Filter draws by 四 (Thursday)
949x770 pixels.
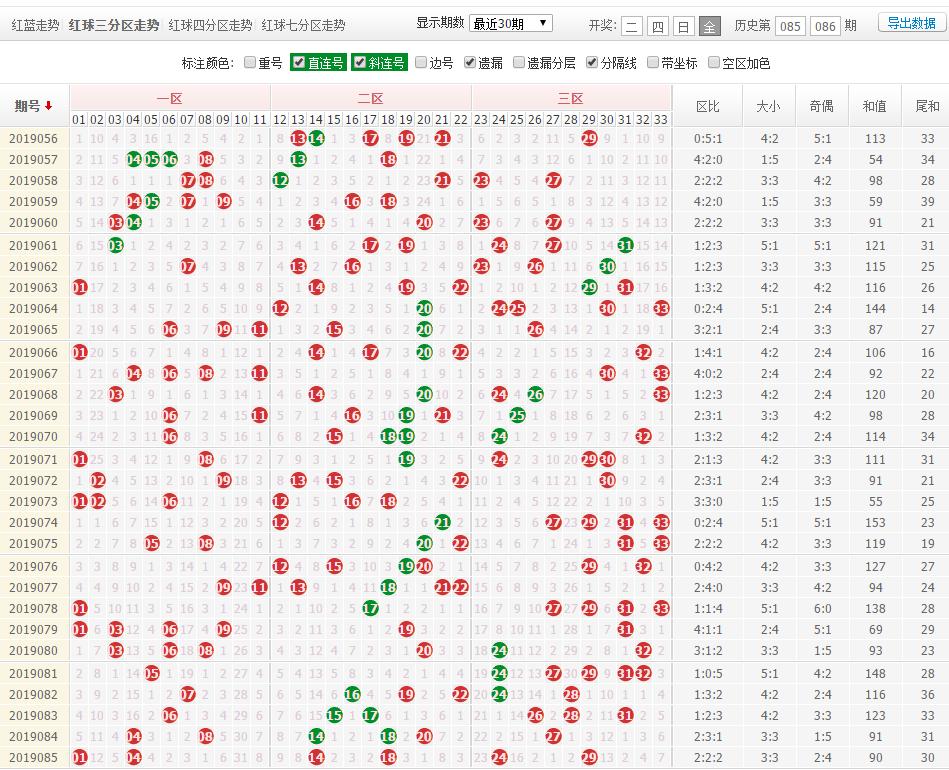tap(657, 26)
